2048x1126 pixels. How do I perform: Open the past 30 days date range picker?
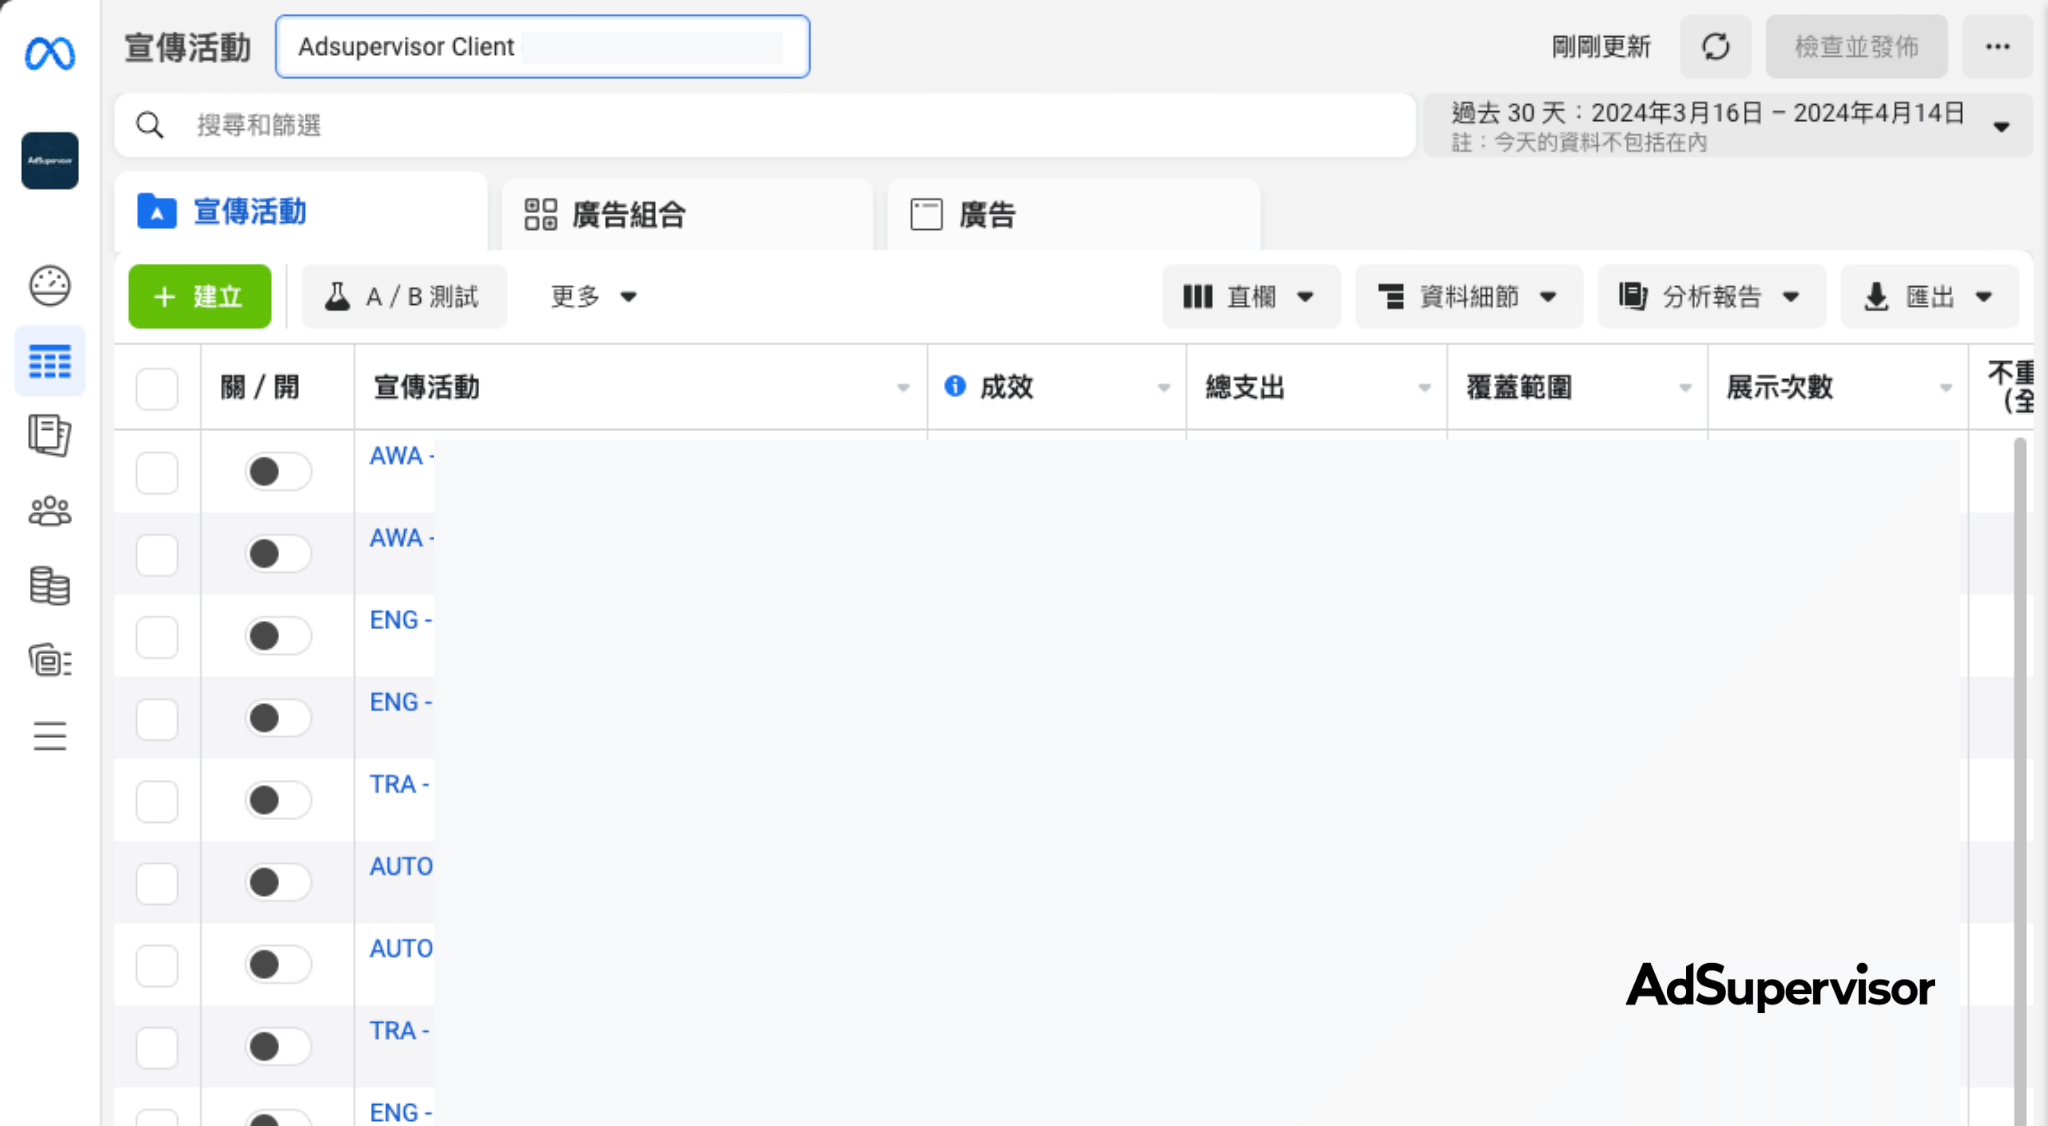[1728, 125]
